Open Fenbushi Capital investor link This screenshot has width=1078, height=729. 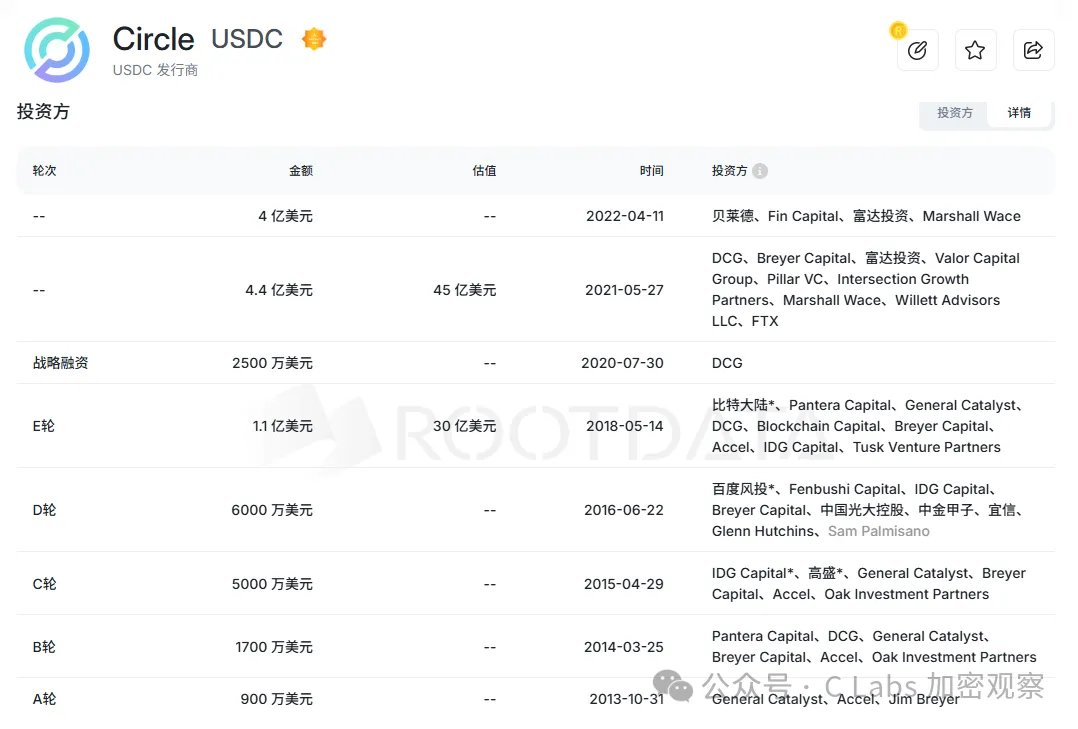pos(845,489)
